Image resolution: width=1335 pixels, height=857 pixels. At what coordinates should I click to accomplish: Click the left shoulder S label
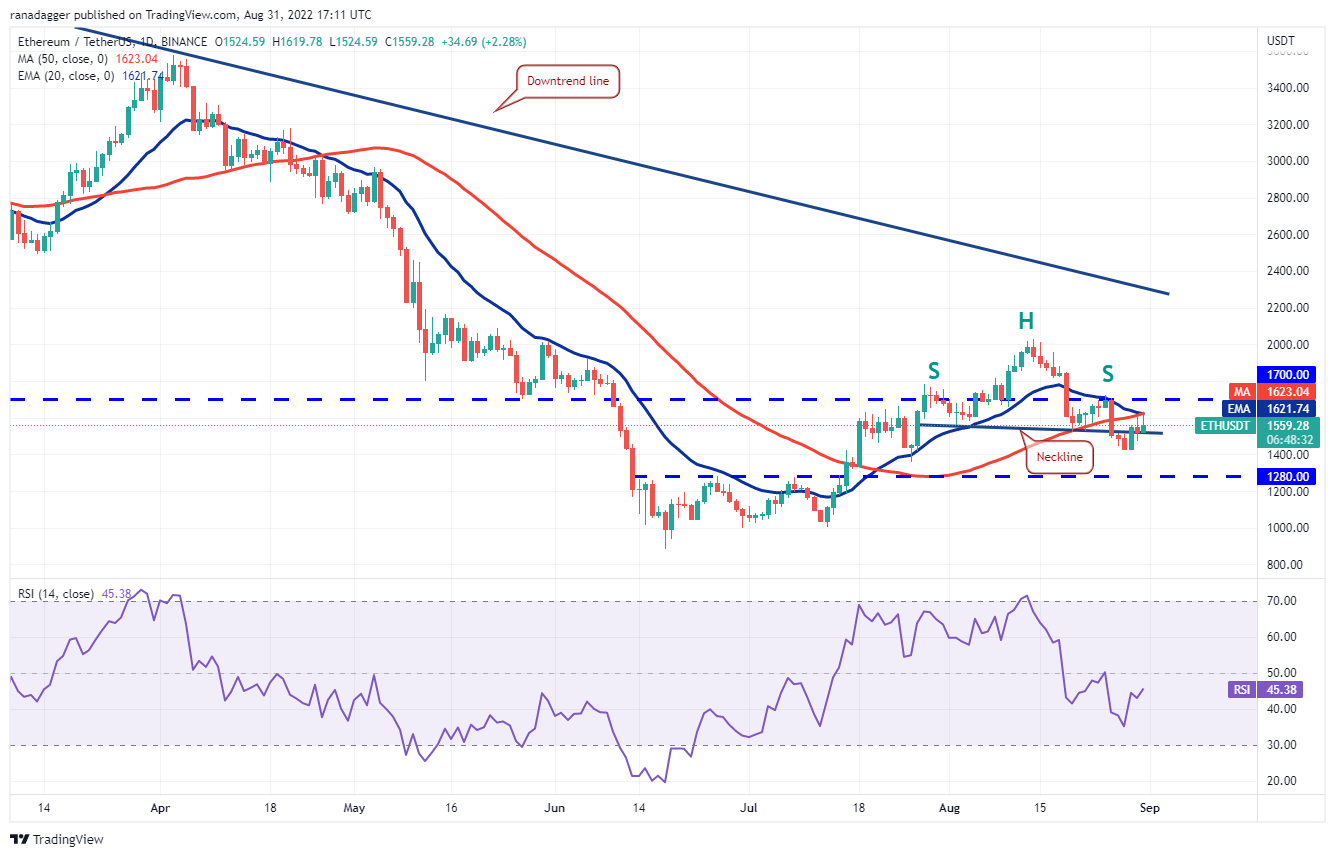(x=933, y=371)
